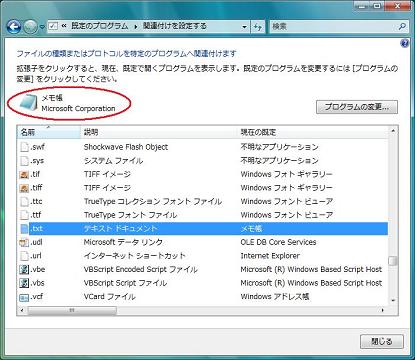415x360 pixels.
Task: Sort by the 説明 column header
Action: click(159, 132)
